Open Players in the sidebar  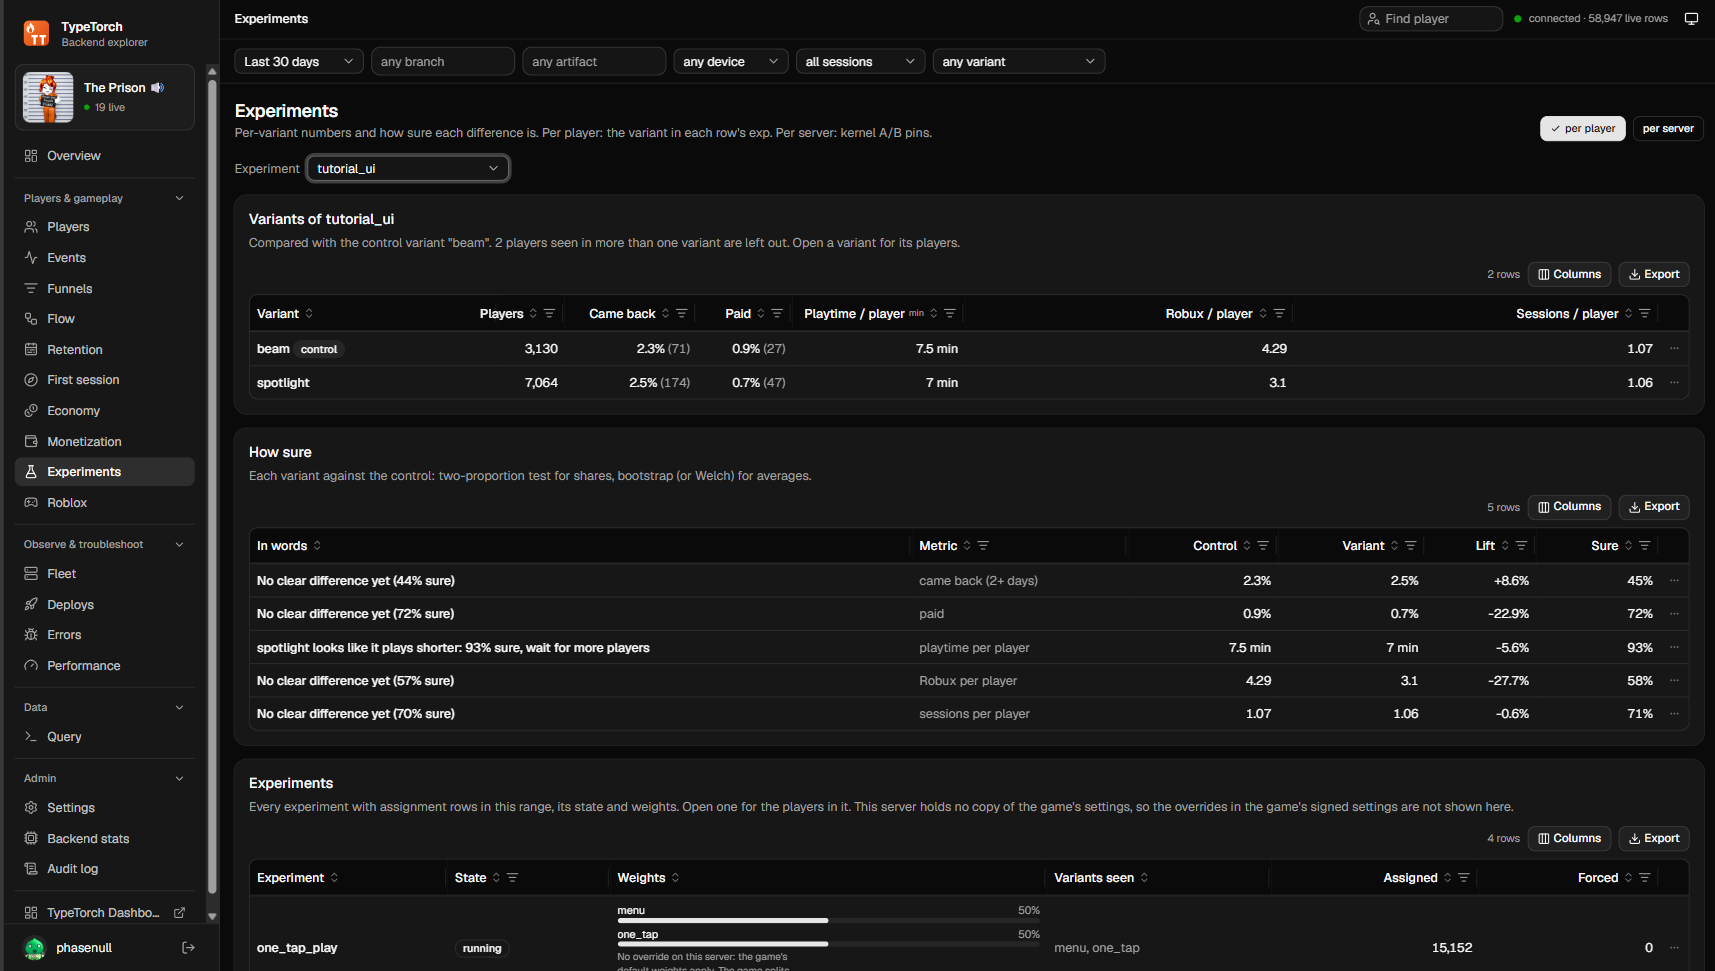click(105, 227)
